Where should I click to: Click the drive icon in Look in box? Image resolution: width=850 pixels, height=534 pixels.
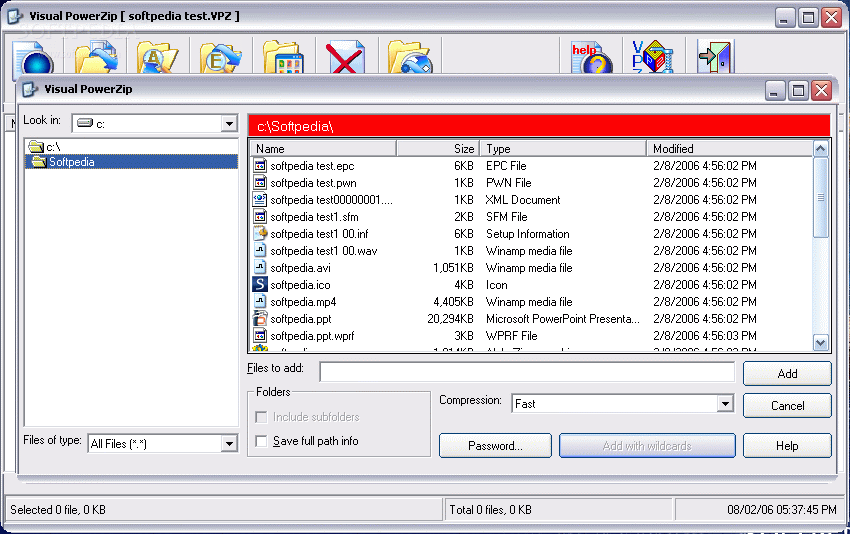pos(85,124)
